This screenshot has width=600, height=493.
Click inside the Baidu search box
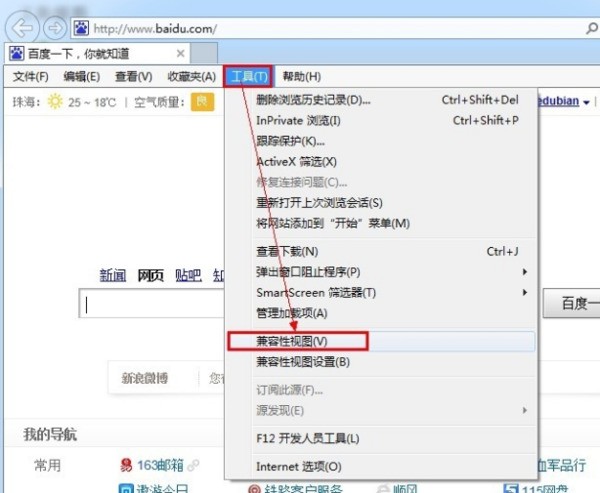coord(152,304)
